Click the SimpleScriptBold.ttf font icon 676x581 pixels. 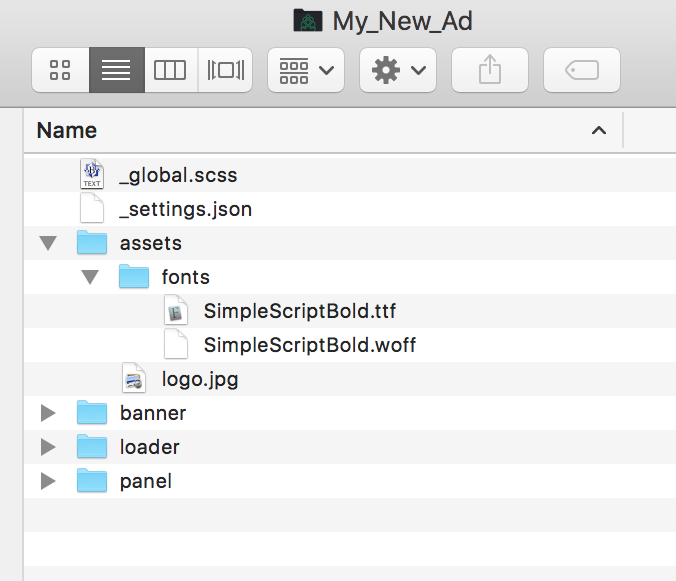(176, 310)
